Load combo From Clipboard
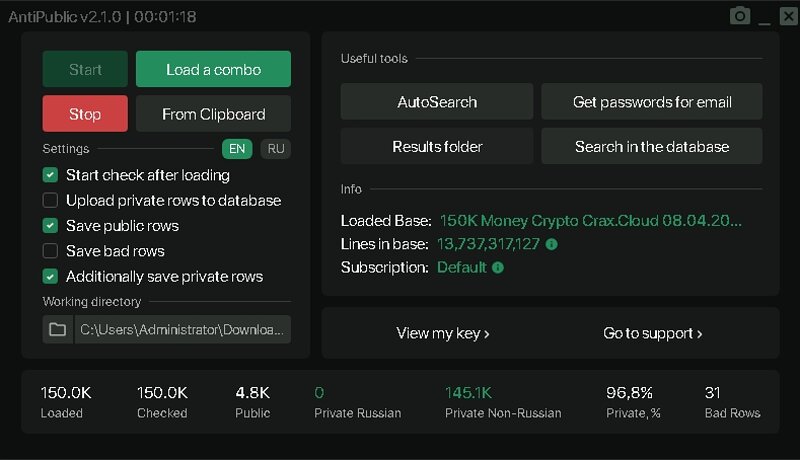Viewport: 800px width, 460px height. coord(213,114)
